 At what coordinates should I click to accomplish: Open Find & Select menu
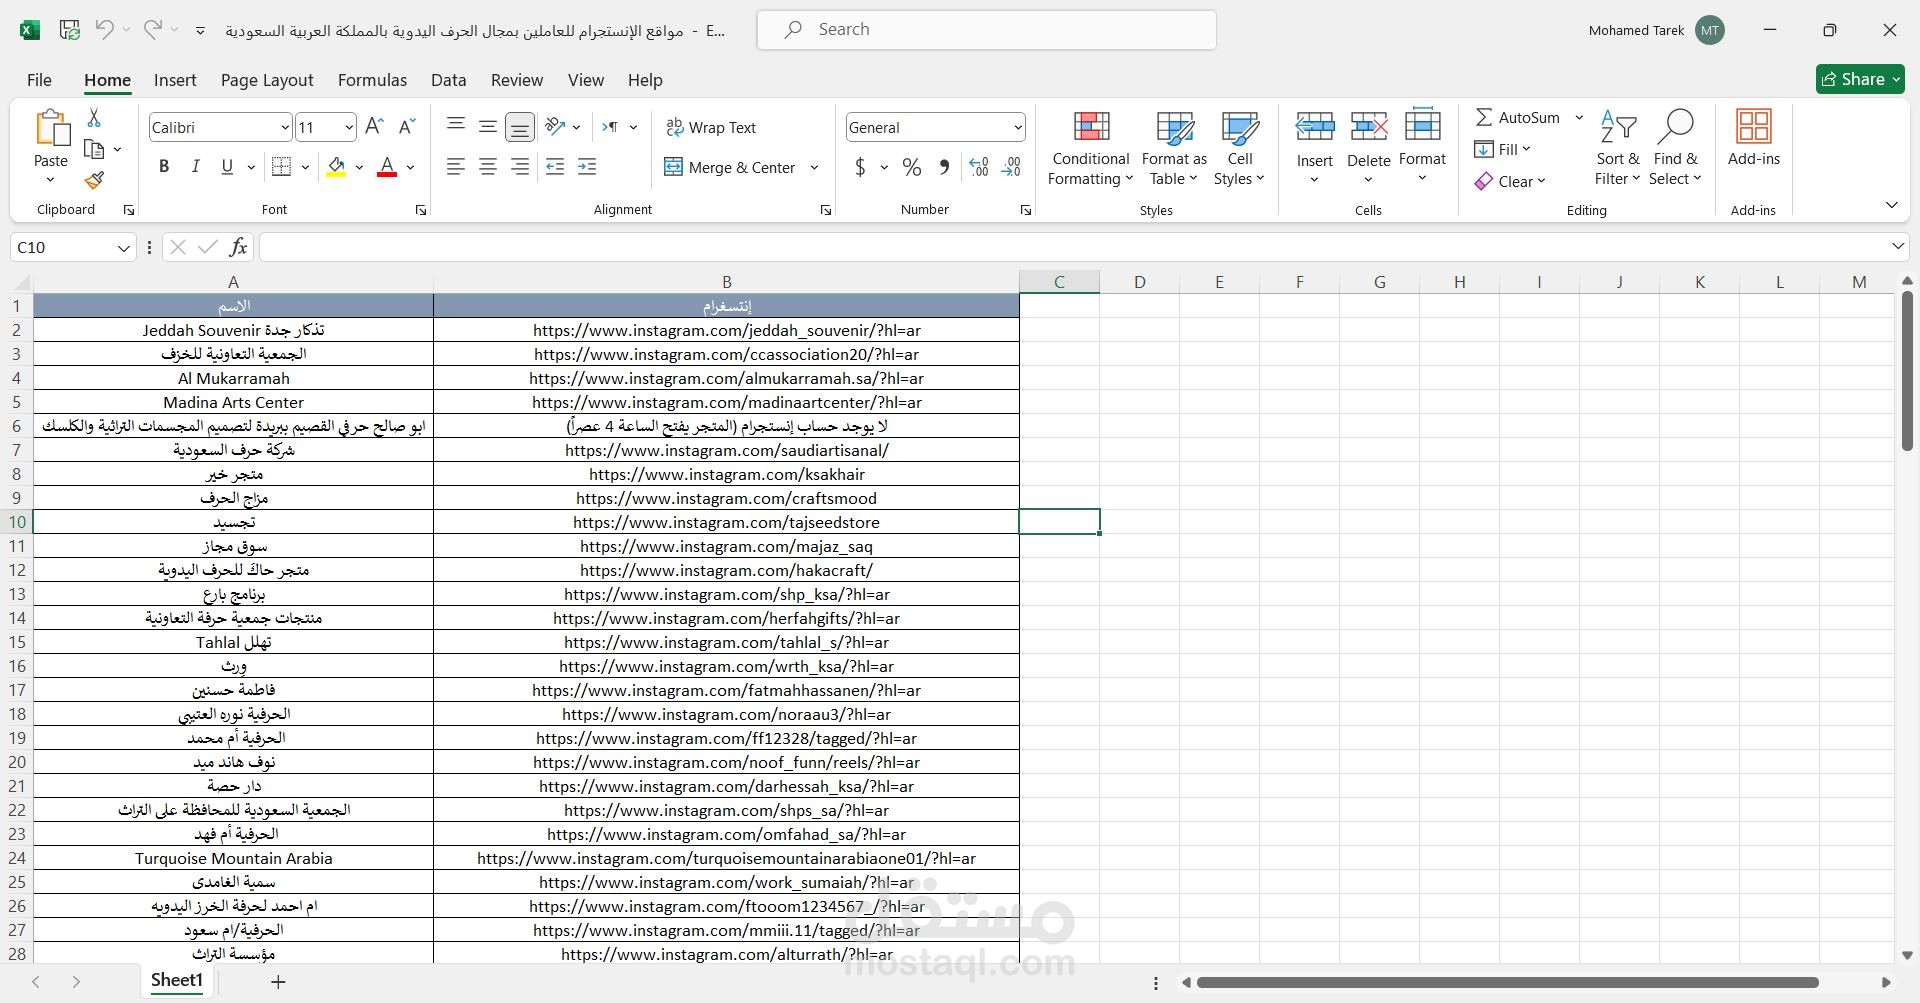1675,148
